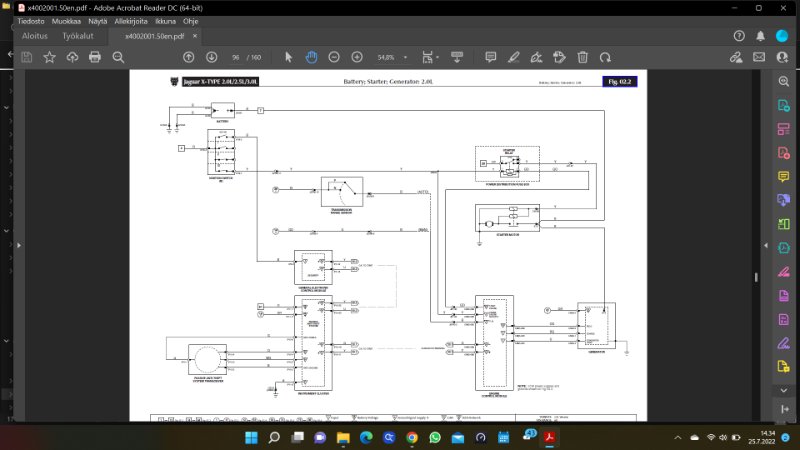Click the share with others icon
The image size is (800, 450).
[782, 57]
